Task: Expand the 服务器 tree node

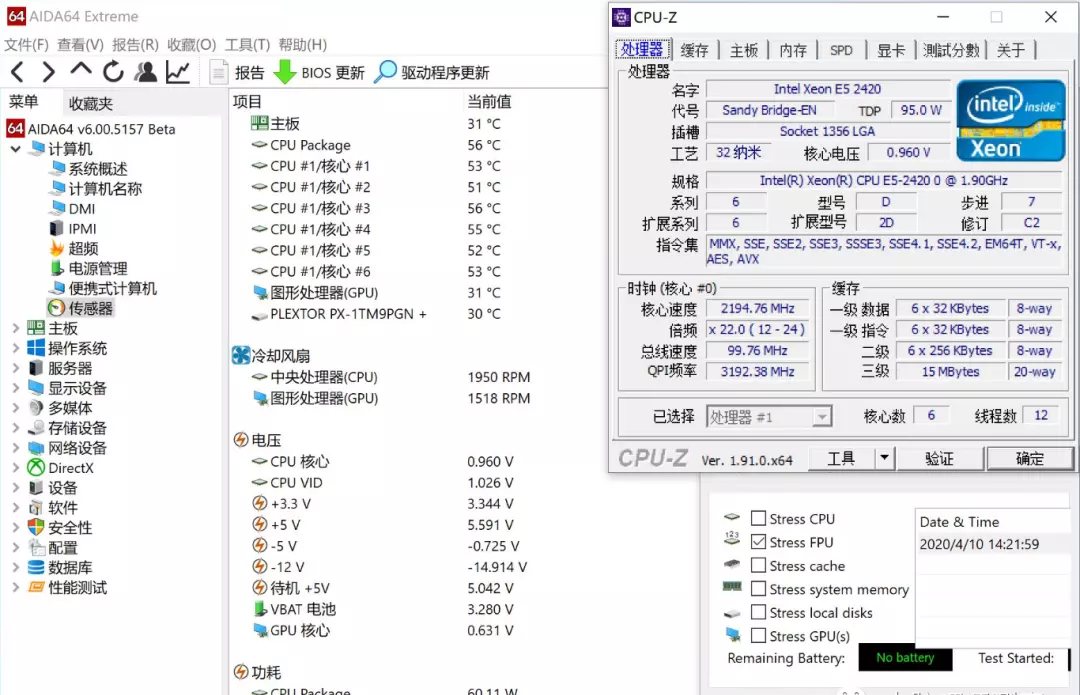Action: tap(15, 369)
